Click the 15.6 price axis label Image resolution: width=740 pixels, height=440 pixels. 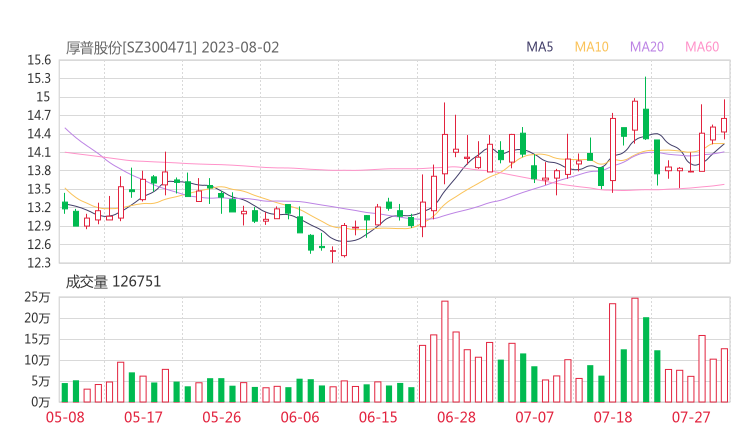point(39,60)
